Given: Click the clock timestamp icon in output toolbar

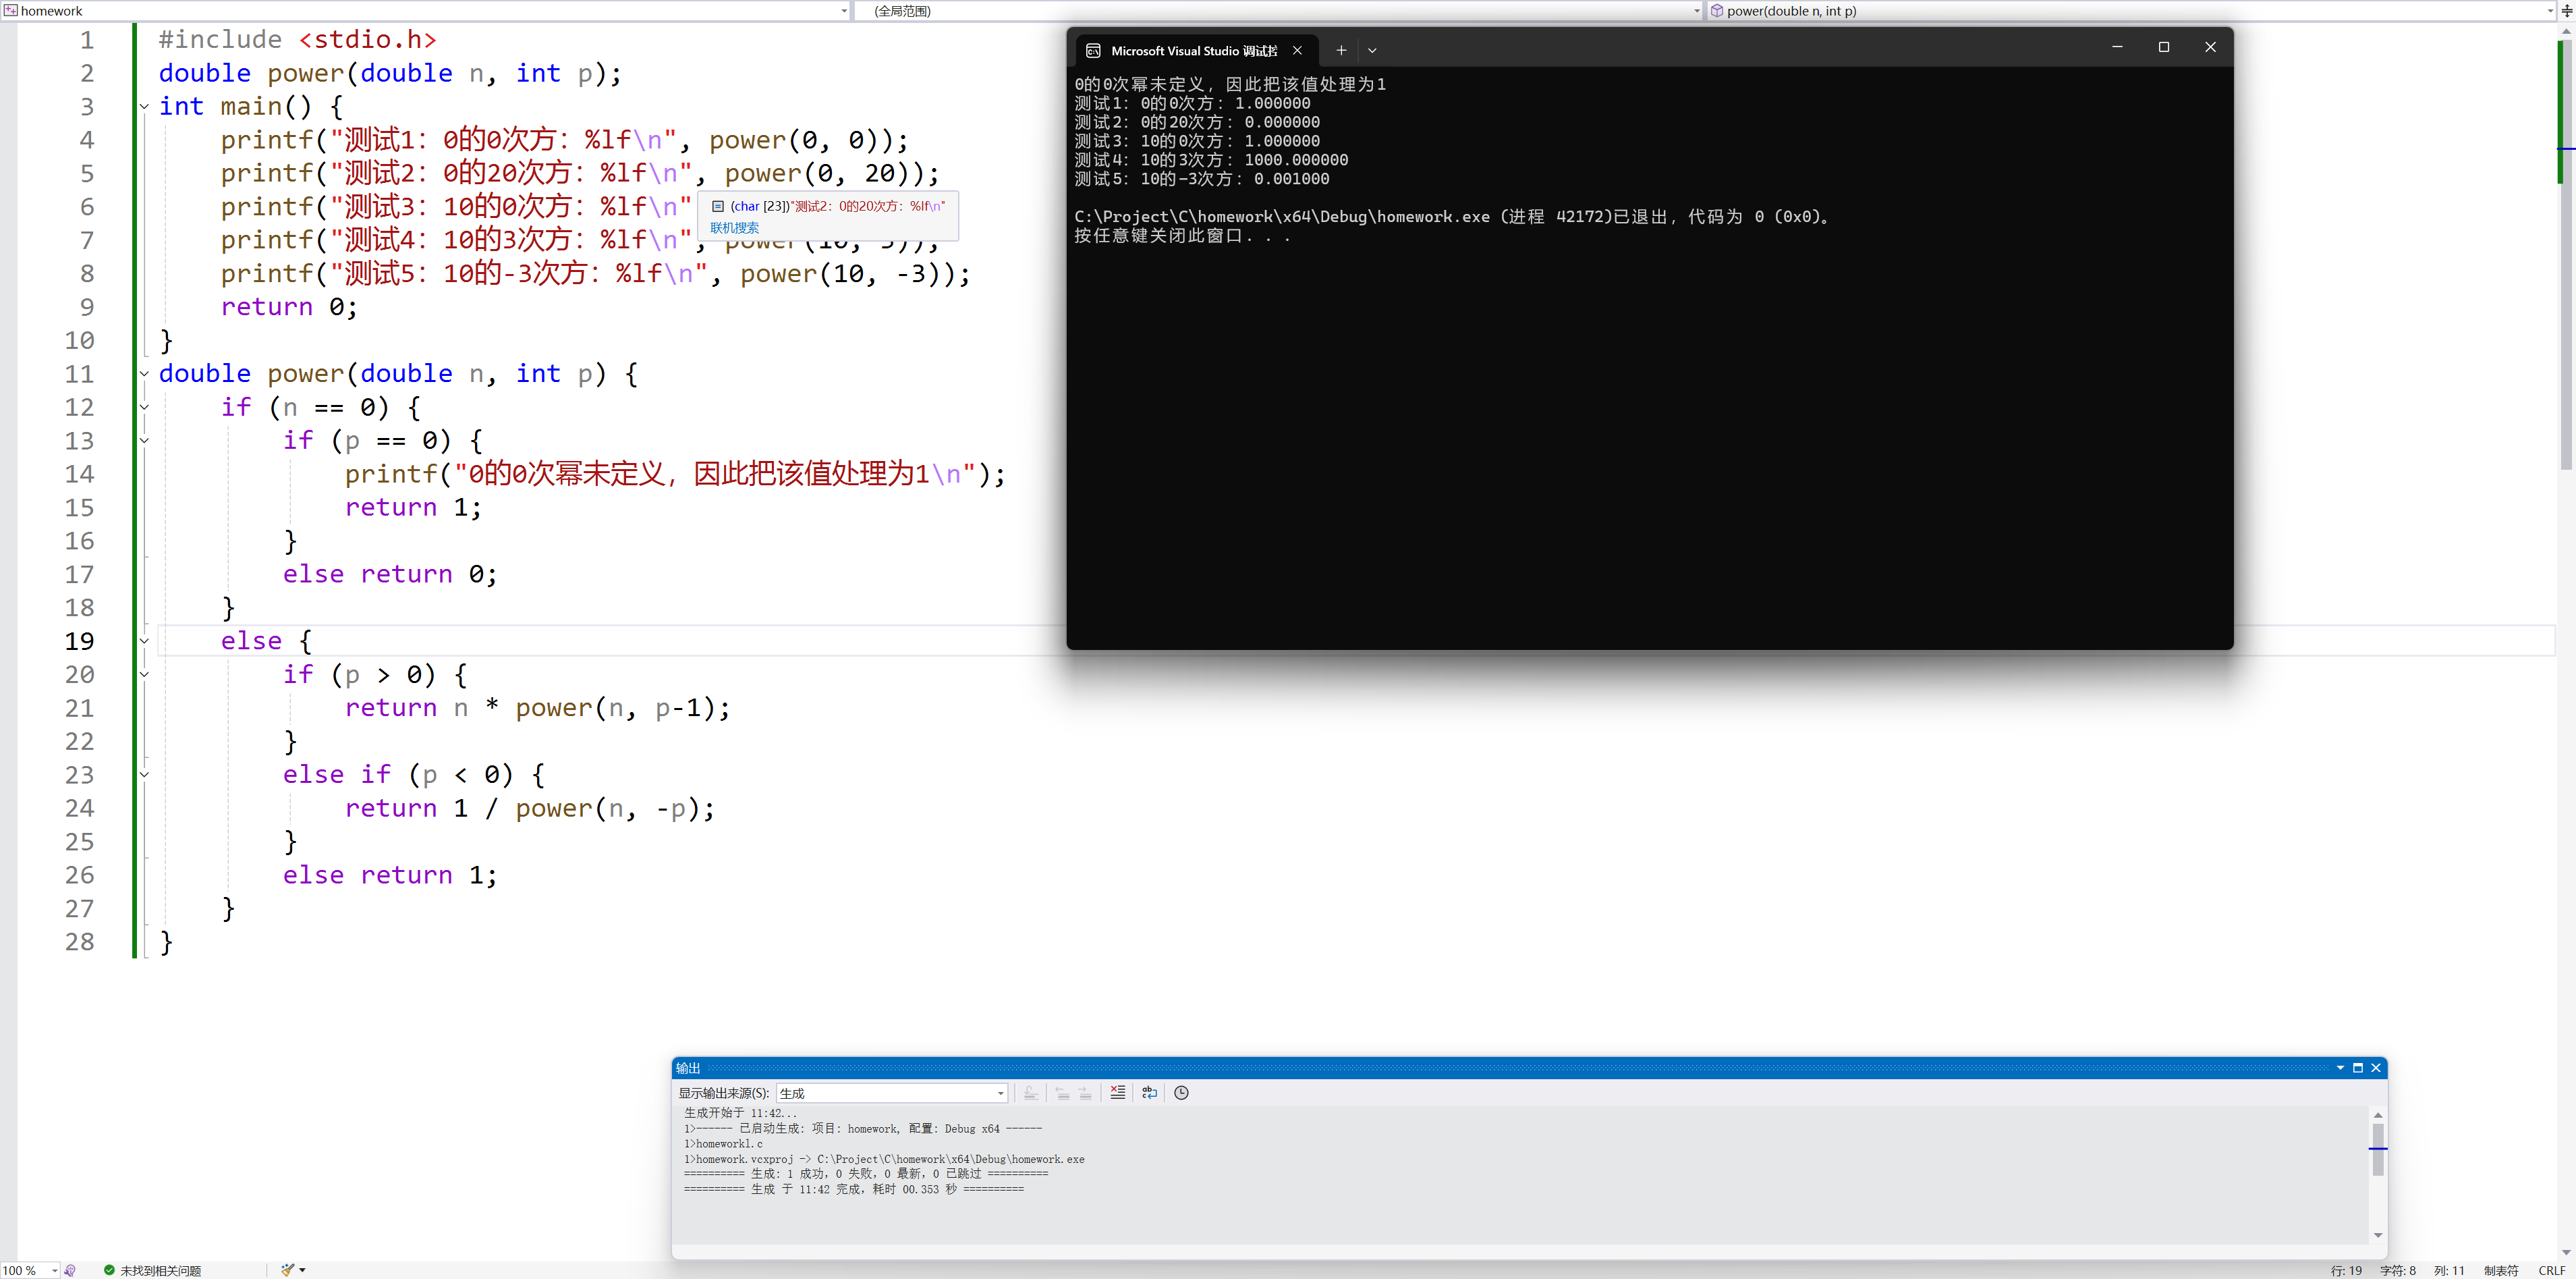Looking at the screenshot, I should [x=1181, y=1092].
